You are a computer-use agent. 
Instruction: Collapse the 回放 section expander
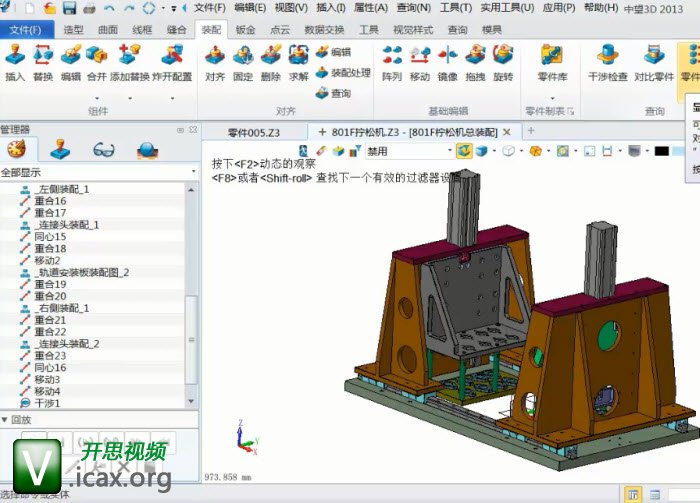tap(6, 418)
